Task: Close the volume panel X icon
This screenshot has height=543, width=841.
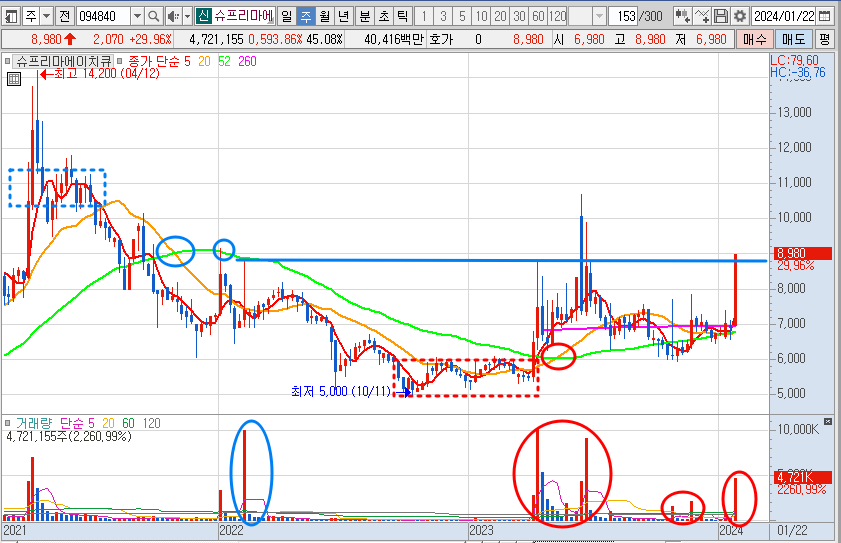Action: 828,422
